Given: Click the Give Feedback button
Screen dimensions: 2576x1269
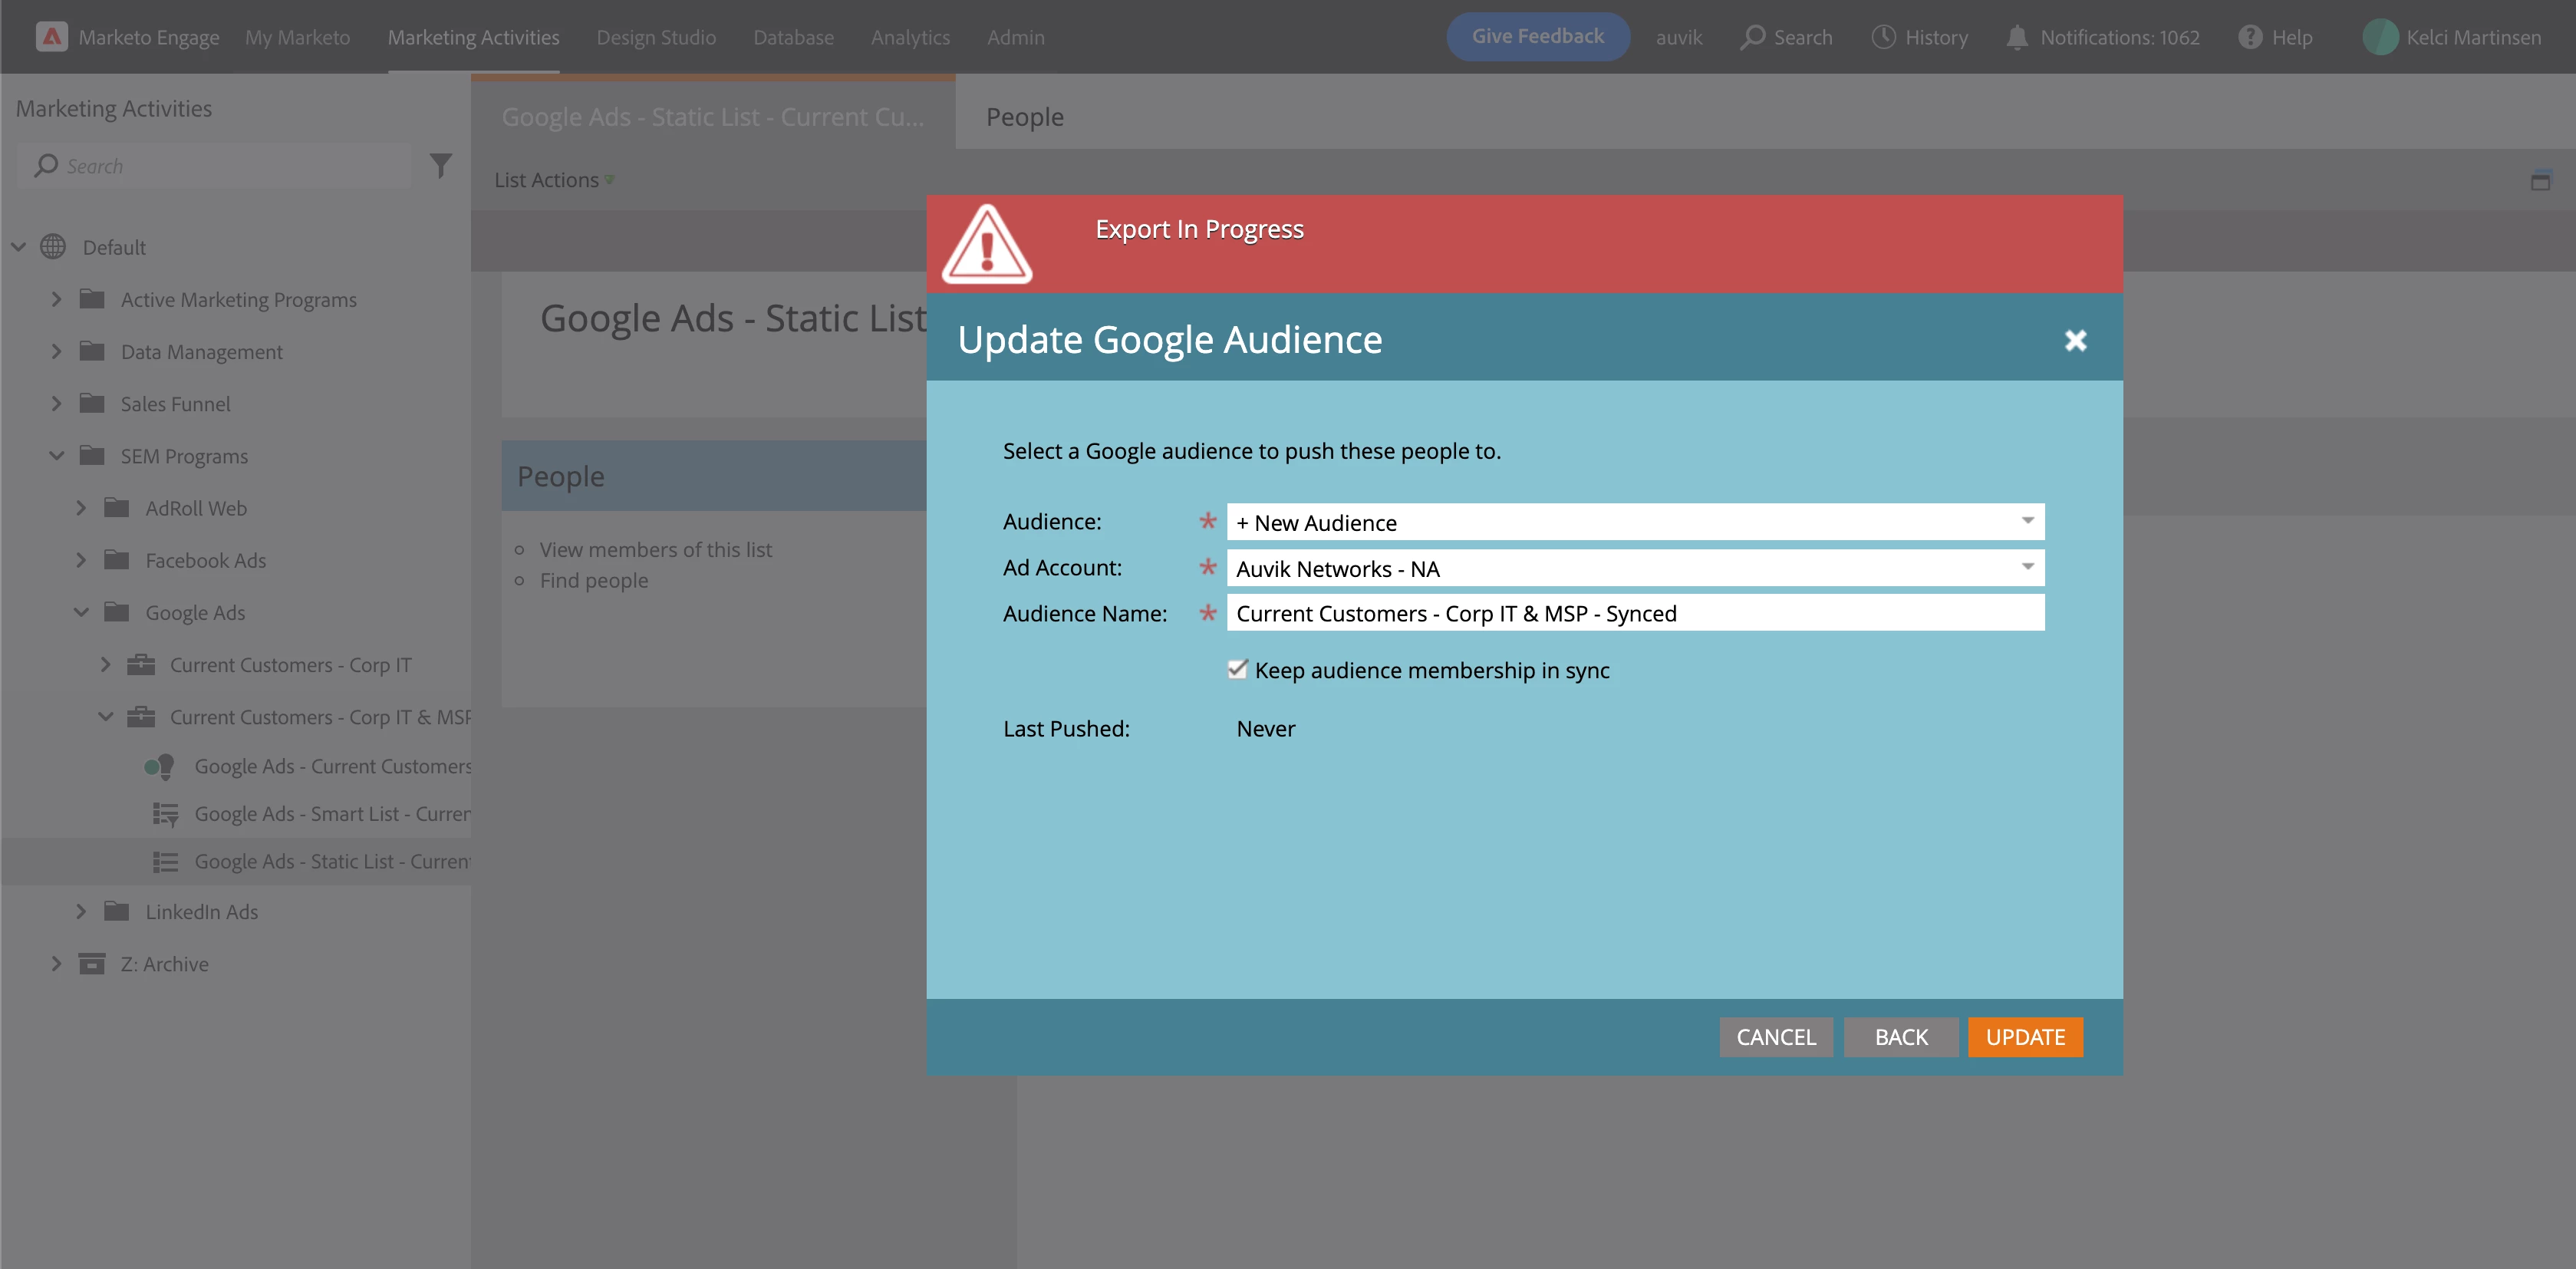Looking at the screenshot, I should tap(1537, 37).
